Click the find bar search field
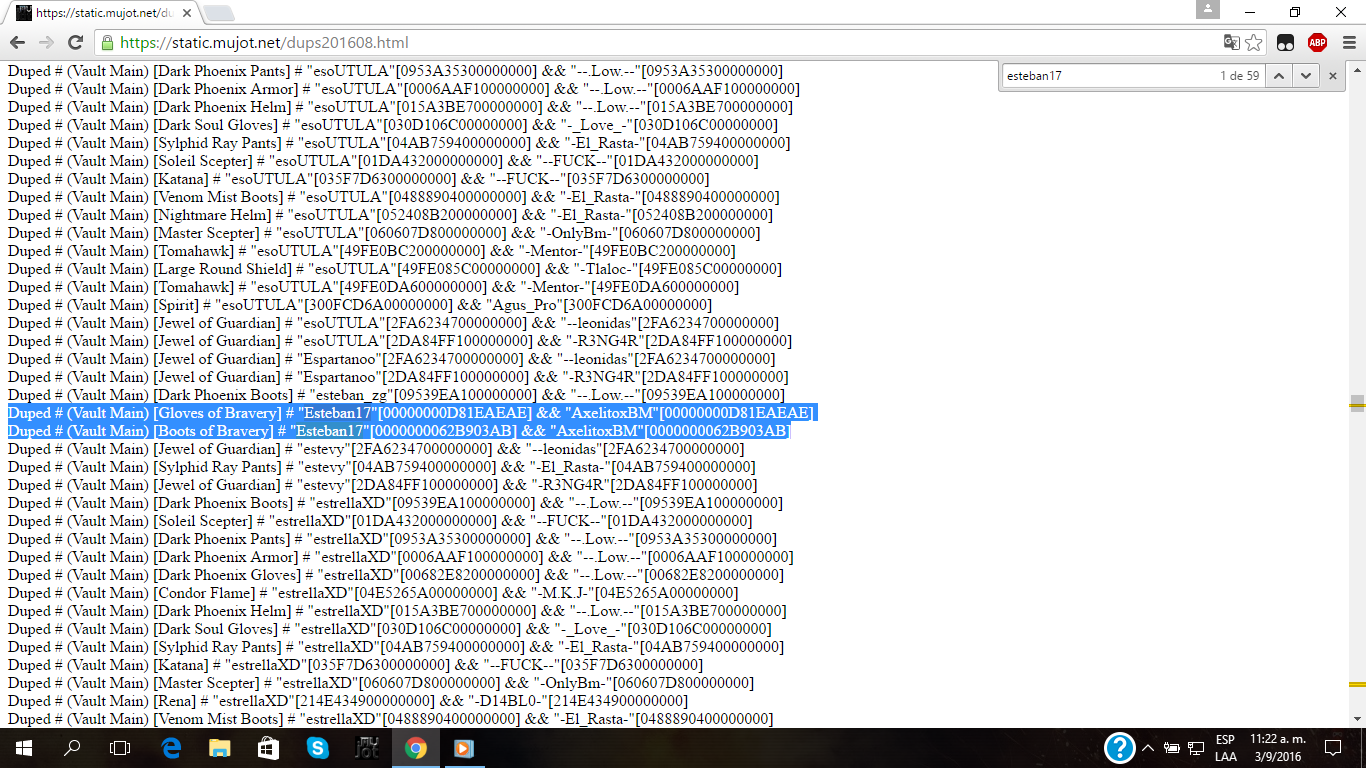Image resolution: width=1366 pixels, height=768 pixels. point(1100,76)
